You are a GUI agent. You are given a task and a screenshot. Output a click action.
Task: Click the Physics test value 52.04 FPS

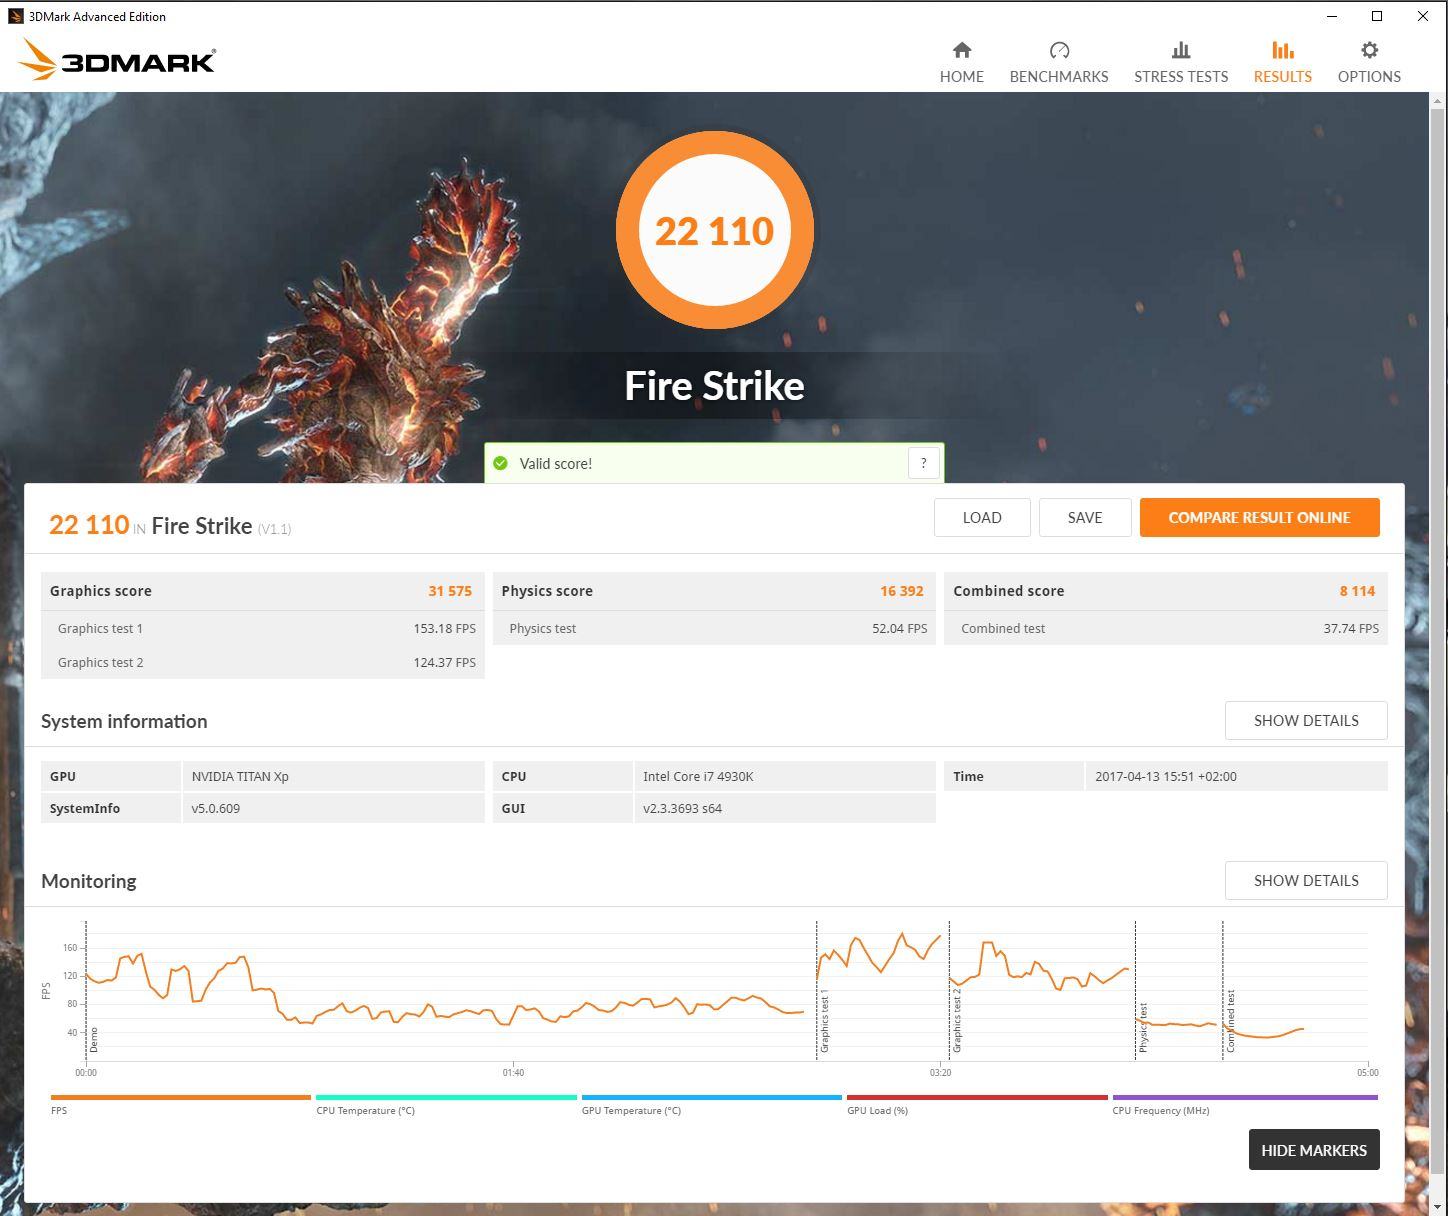900,629
